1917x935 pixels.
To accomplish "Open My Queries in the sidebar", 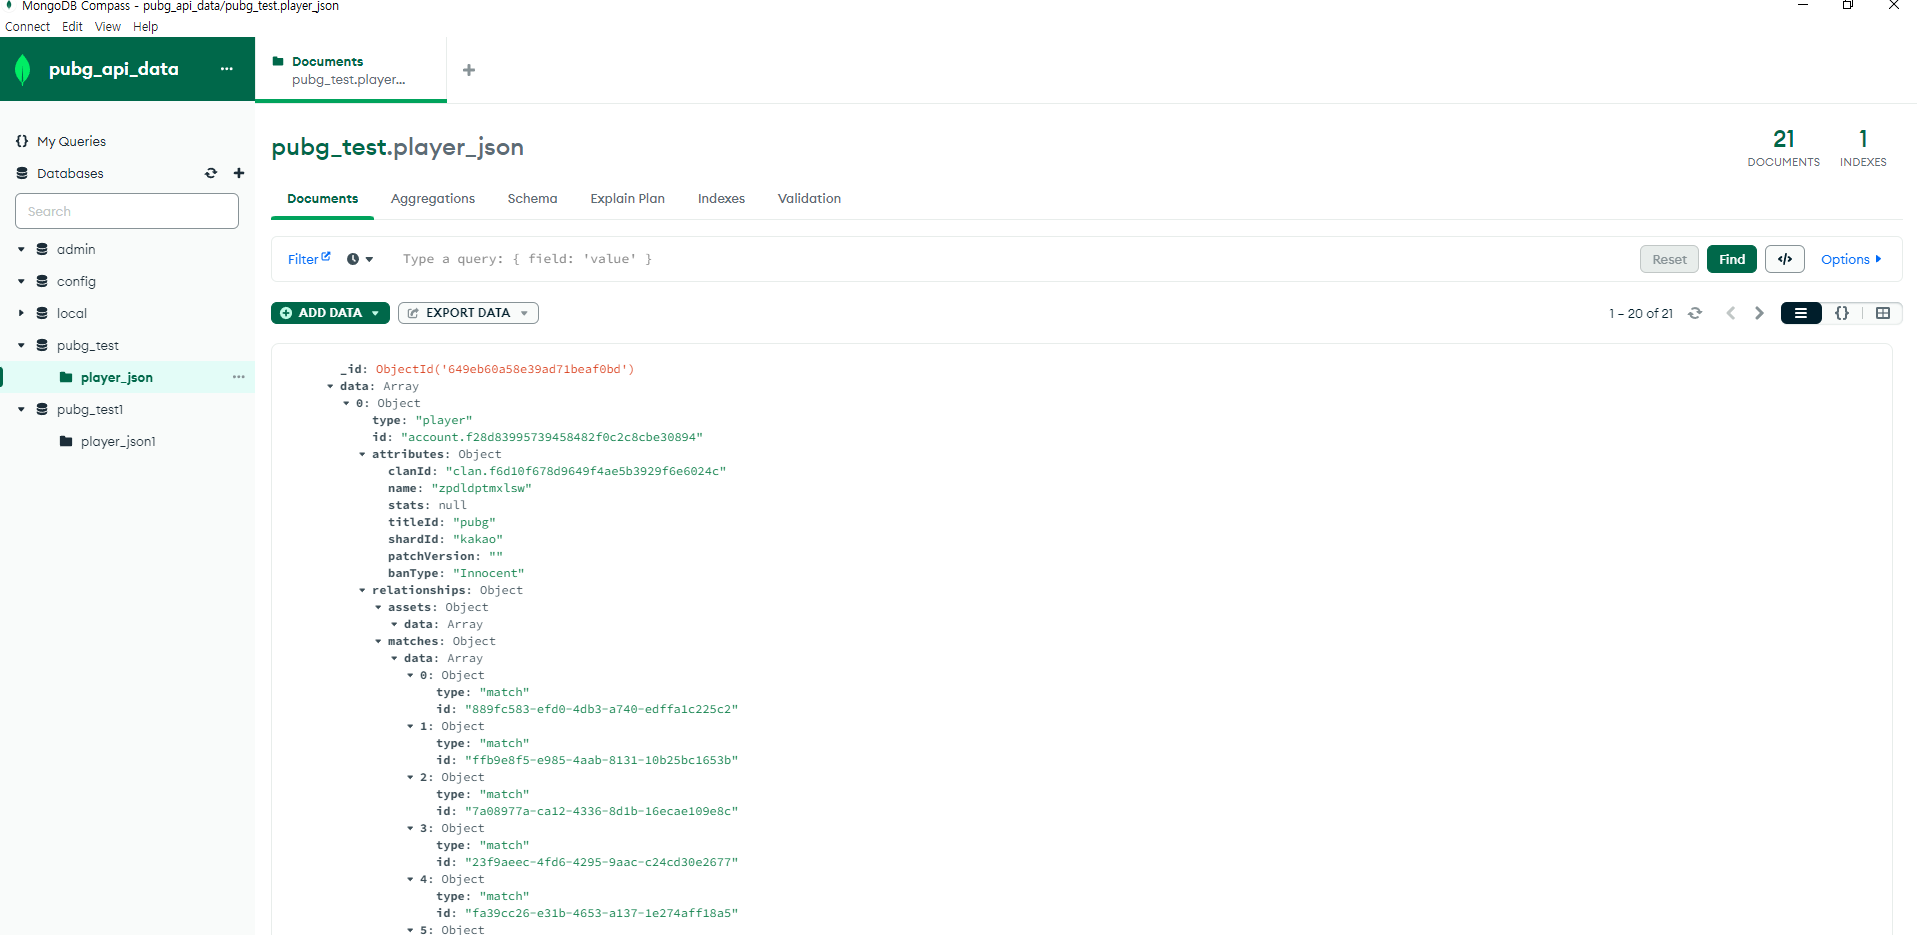I will tap(71, 141).
